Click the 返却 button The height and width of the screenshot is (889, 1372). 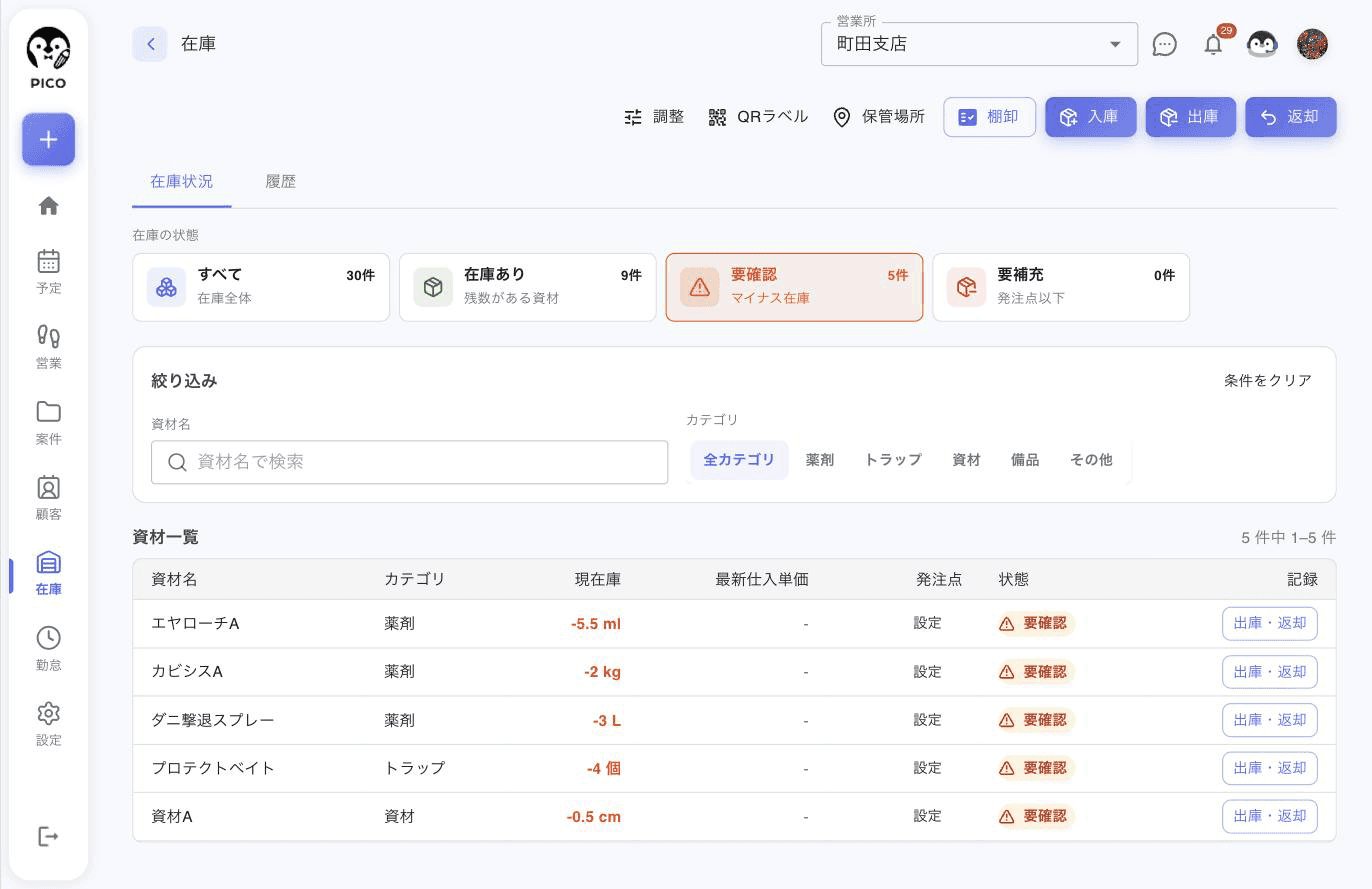click(1290, 117)
